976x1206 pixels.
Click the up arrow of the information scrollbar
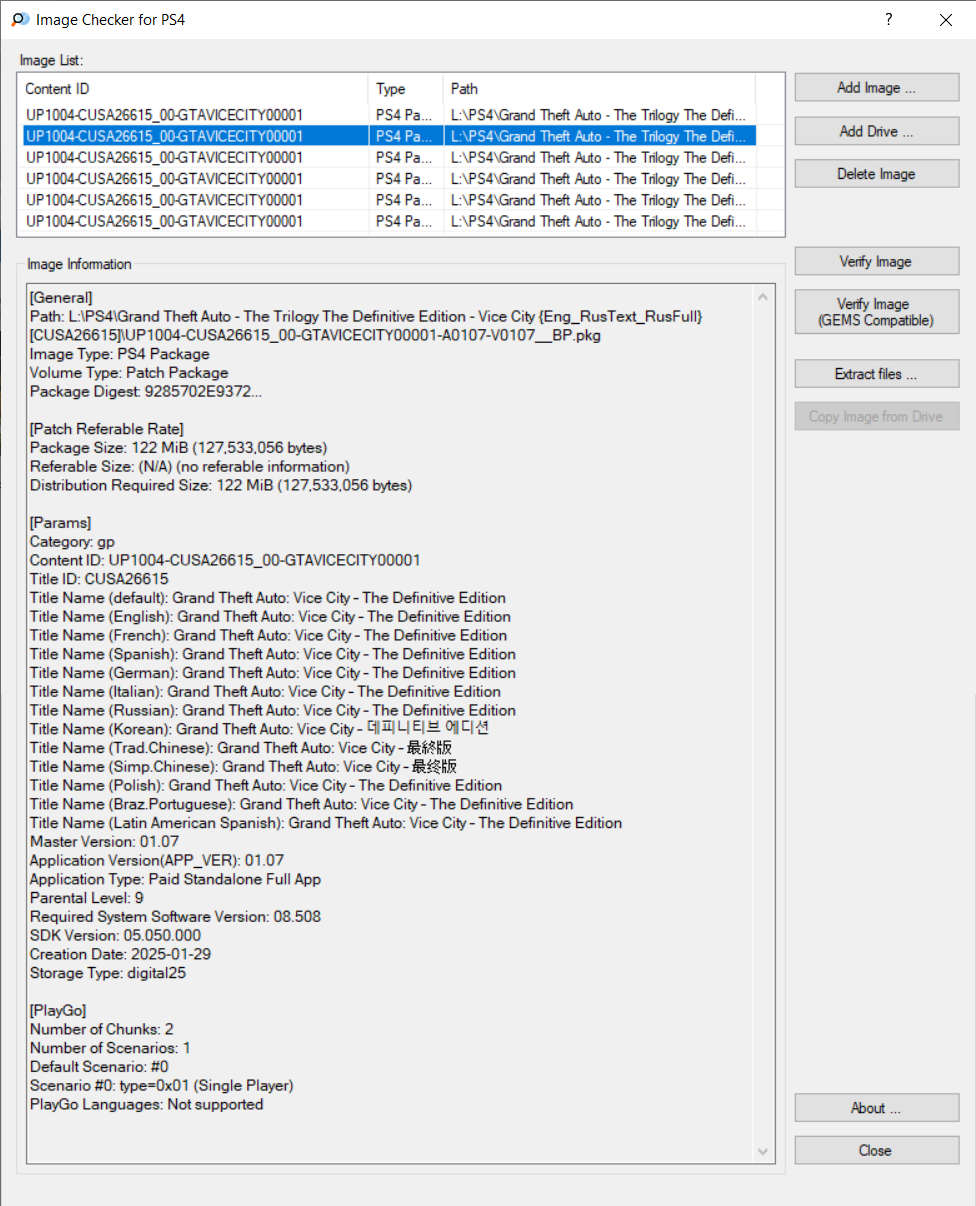tap(765, 296)
